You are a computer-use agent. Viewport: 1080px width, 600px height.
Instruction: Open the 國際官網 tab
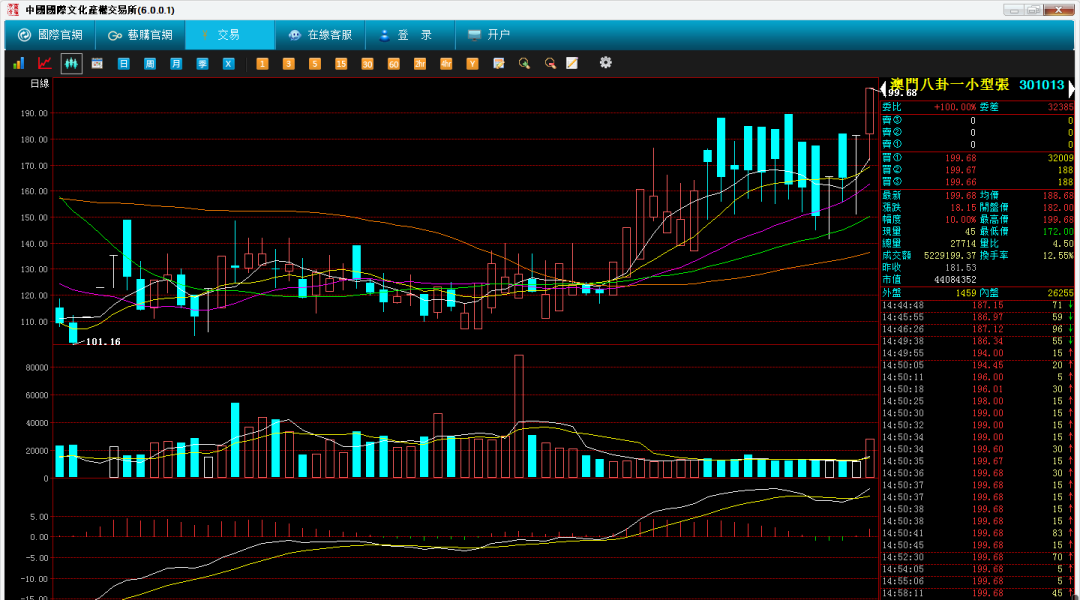[x=50, y=34]
